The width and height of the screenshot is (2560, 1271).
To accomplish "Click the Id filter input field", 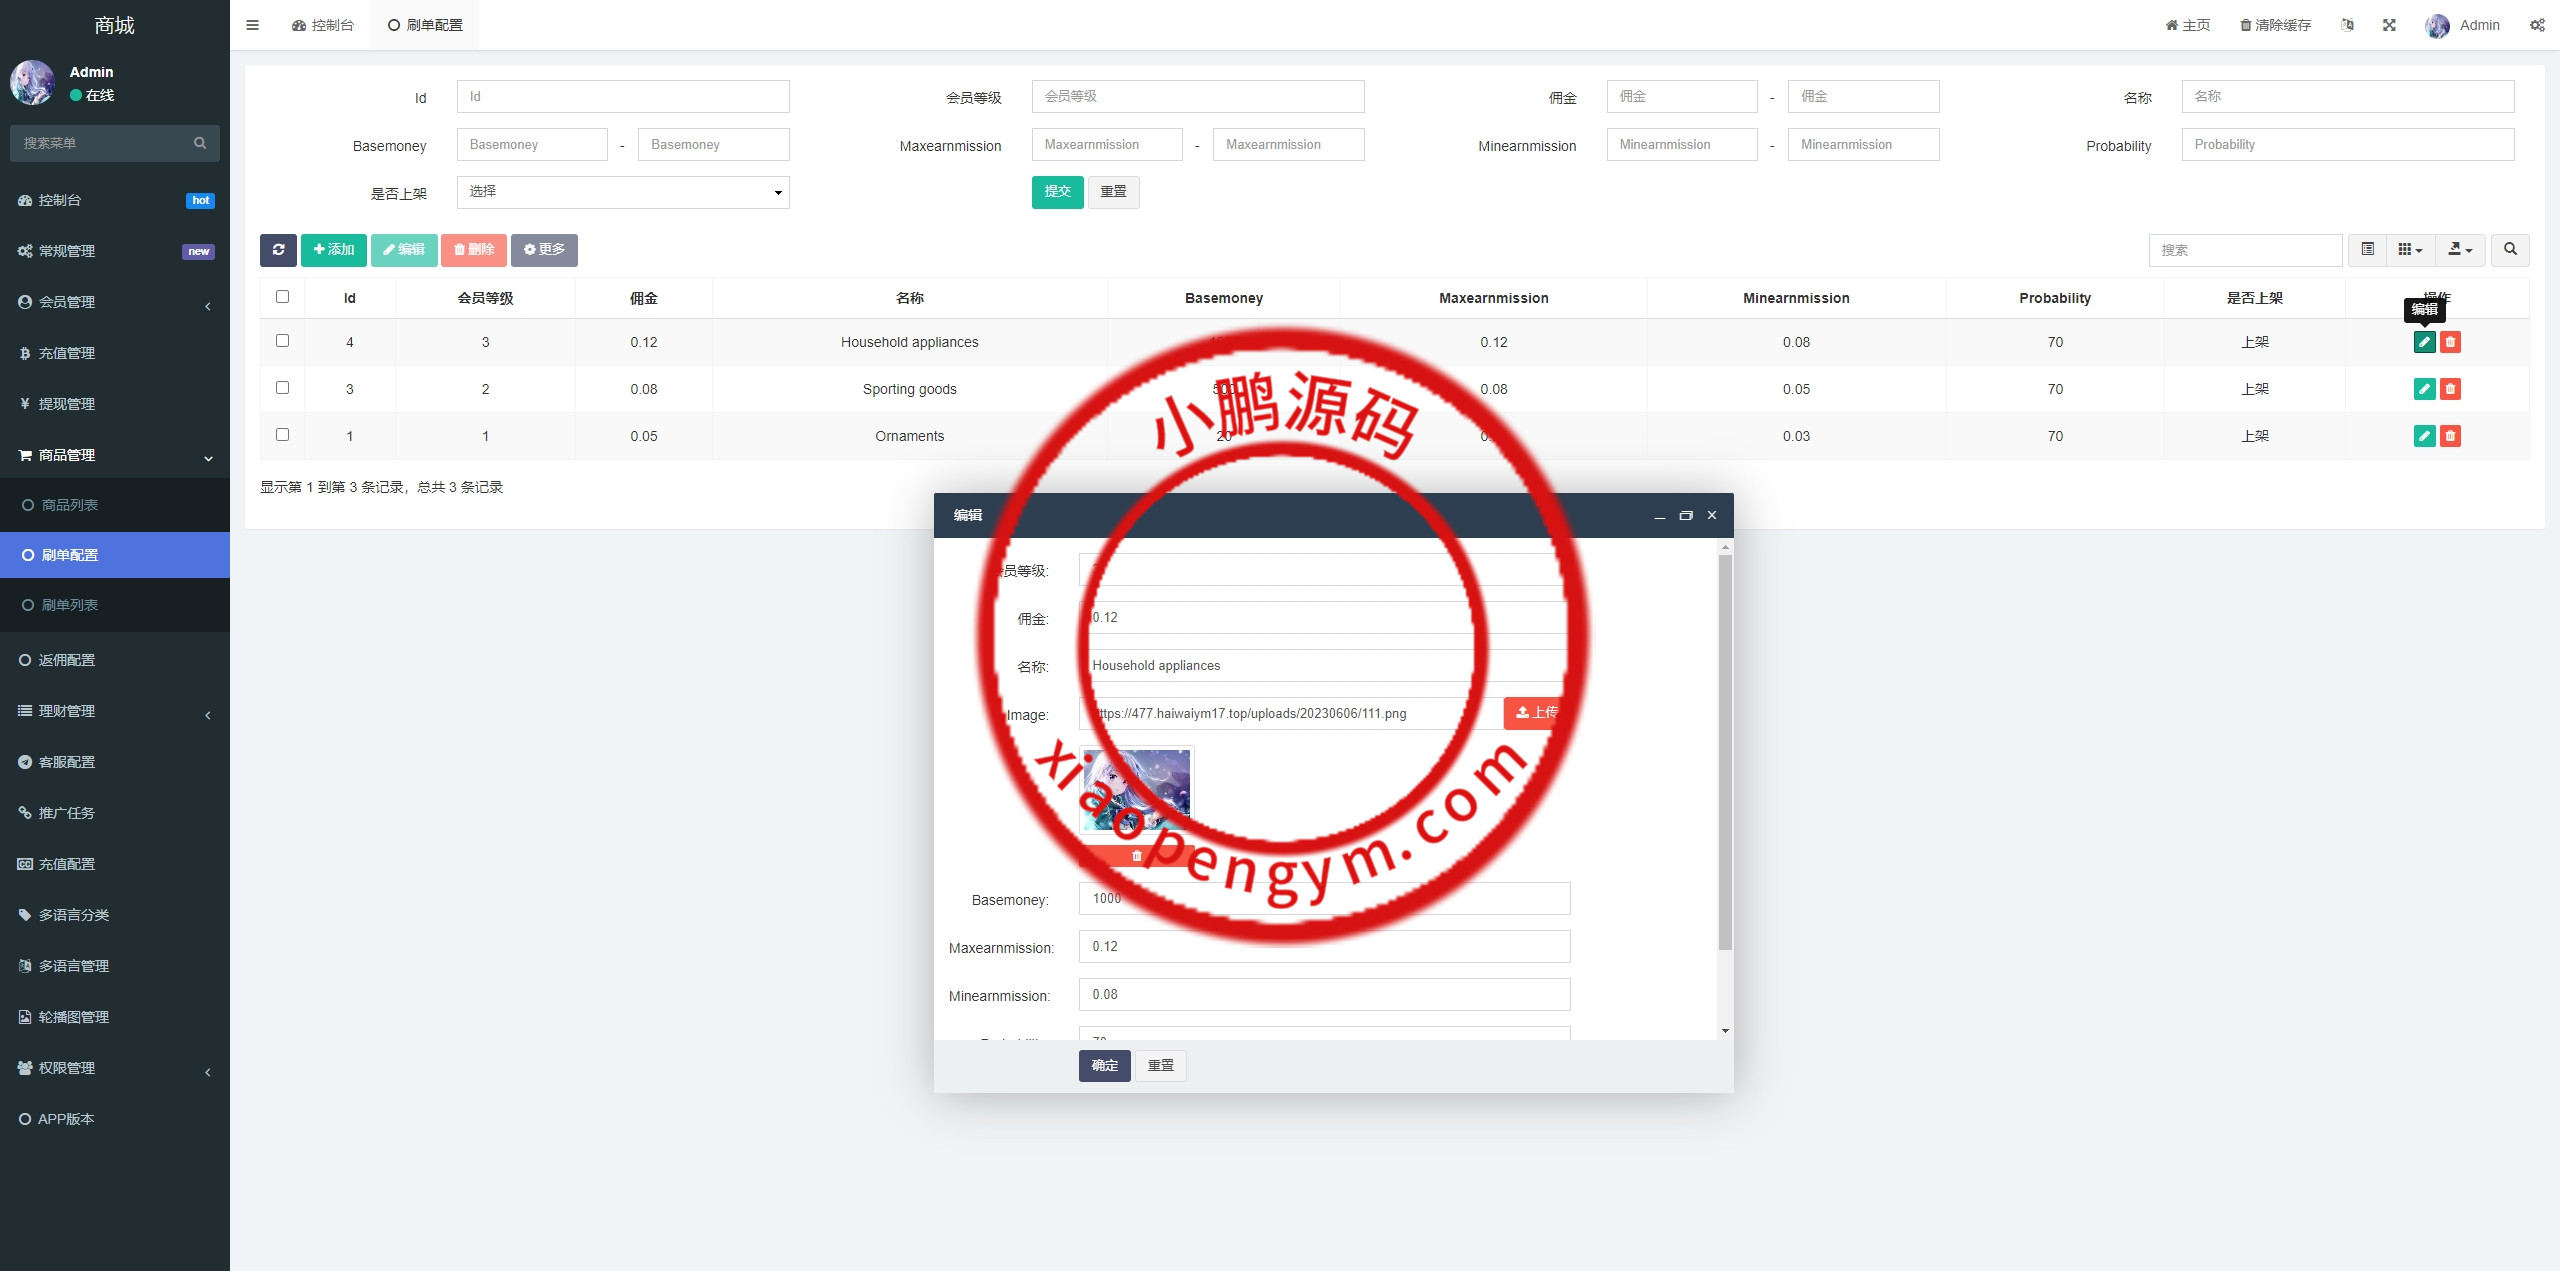I will point(623,96).
